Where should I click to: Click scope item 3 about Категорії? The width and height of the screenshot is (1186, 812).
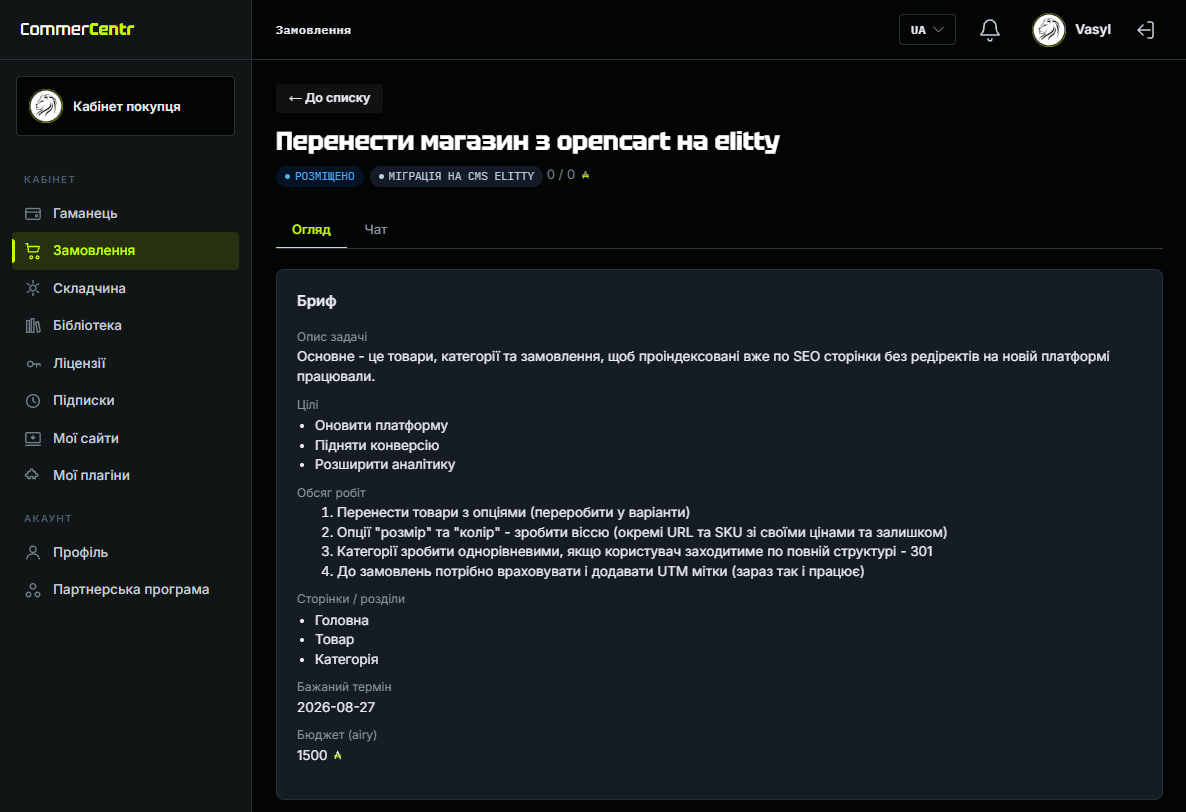634,551
